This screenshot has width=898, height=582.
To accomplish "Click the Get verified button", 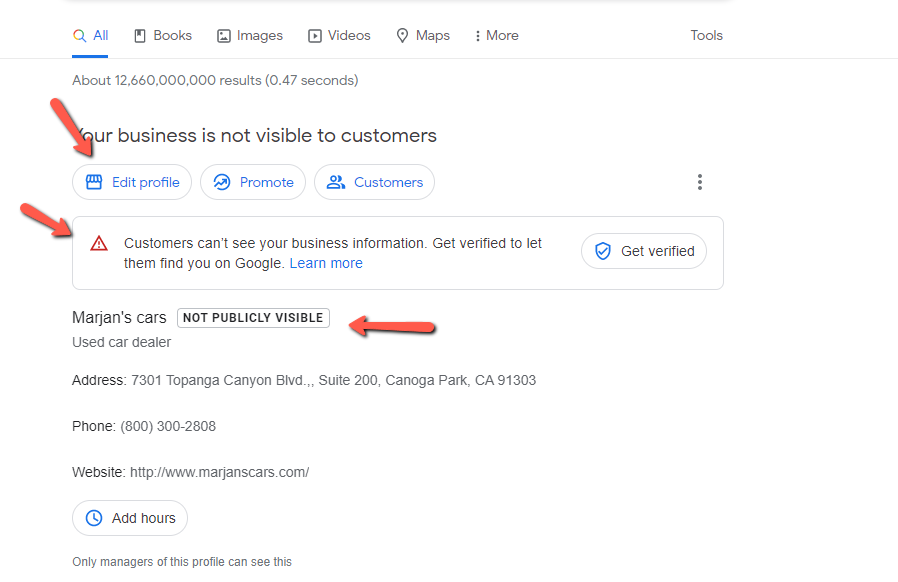I will point(644,251).
